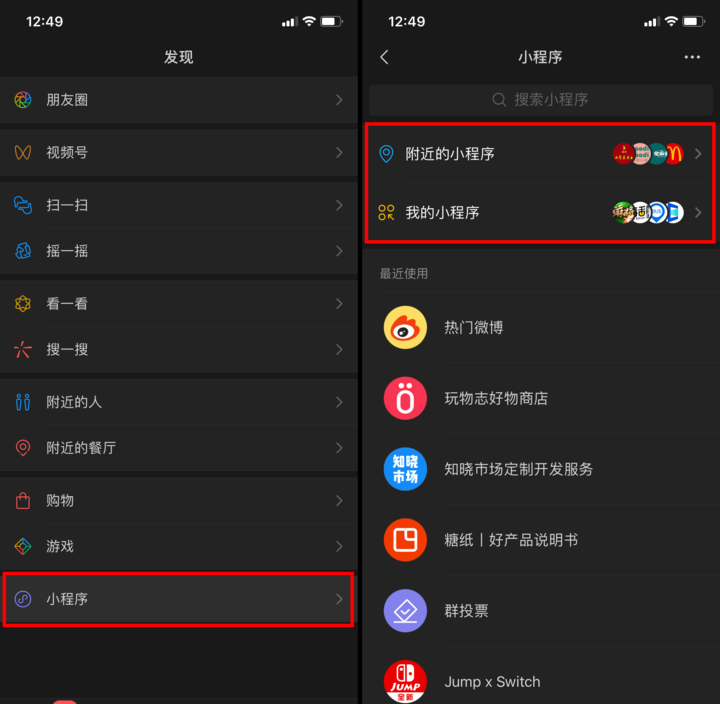Launch the Jump x Switch icon
The height and width of the screenshot is (704, 720).
pos(405,681)
